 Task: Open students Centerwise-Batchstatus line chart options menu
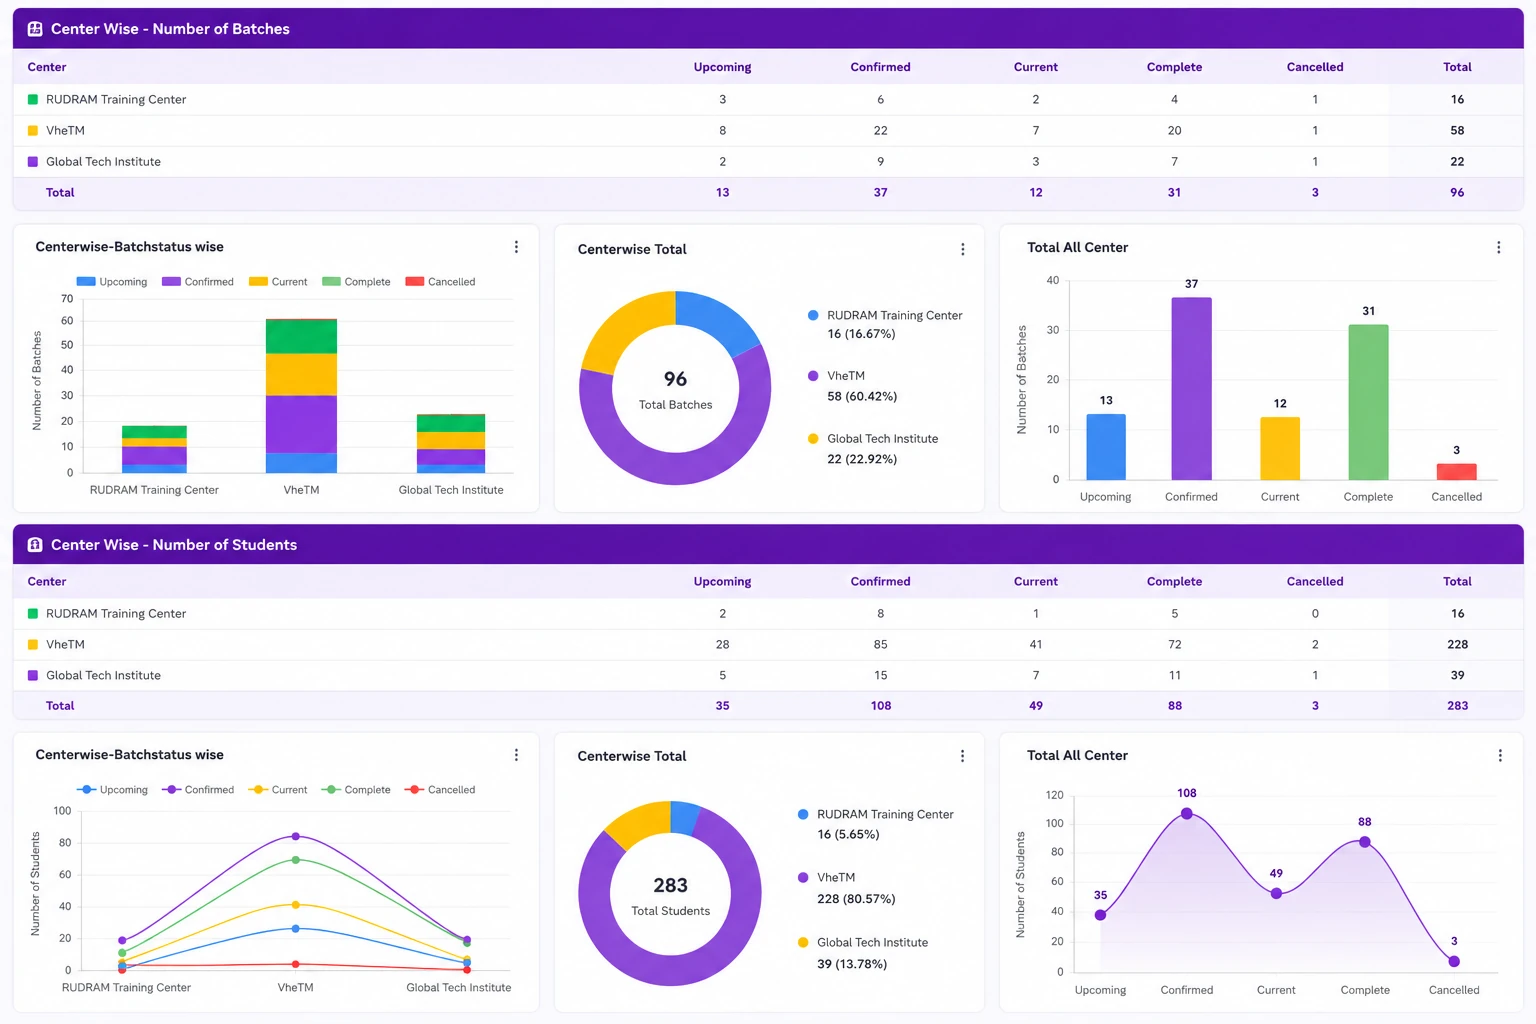click(x=516, y=755)
